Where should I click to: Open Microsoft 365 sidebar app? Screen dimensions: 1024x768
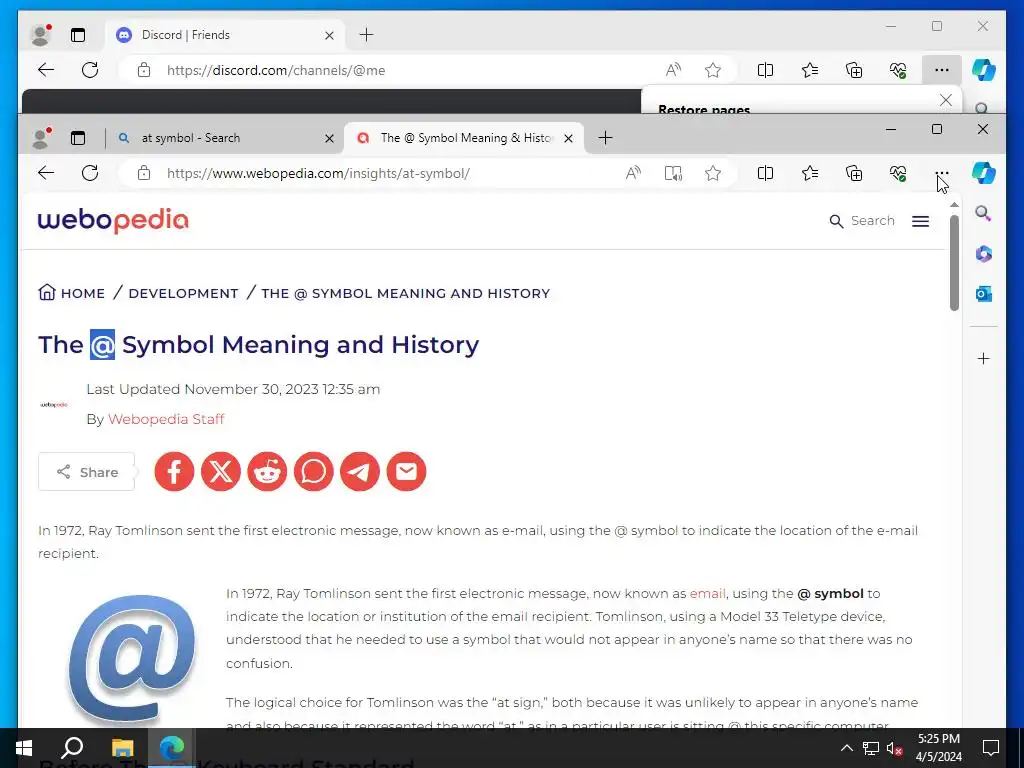point(984,253)
